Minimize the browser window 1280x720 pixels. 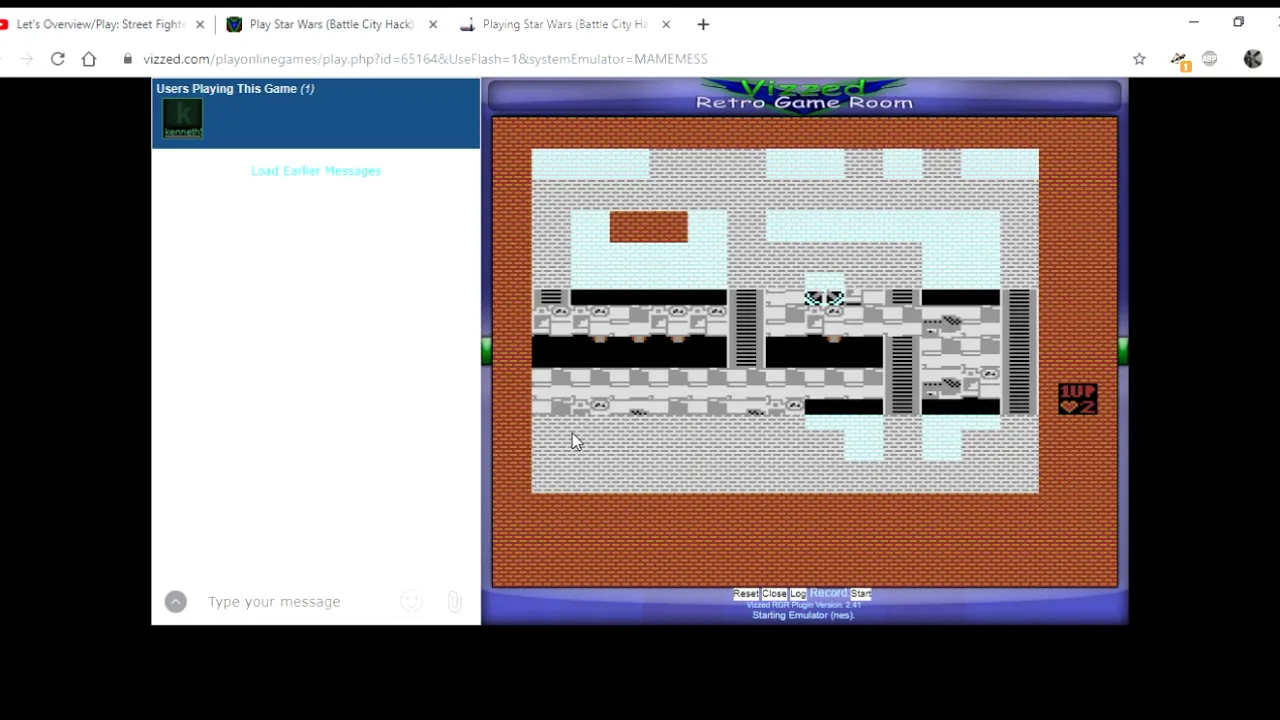point(1193,22)
